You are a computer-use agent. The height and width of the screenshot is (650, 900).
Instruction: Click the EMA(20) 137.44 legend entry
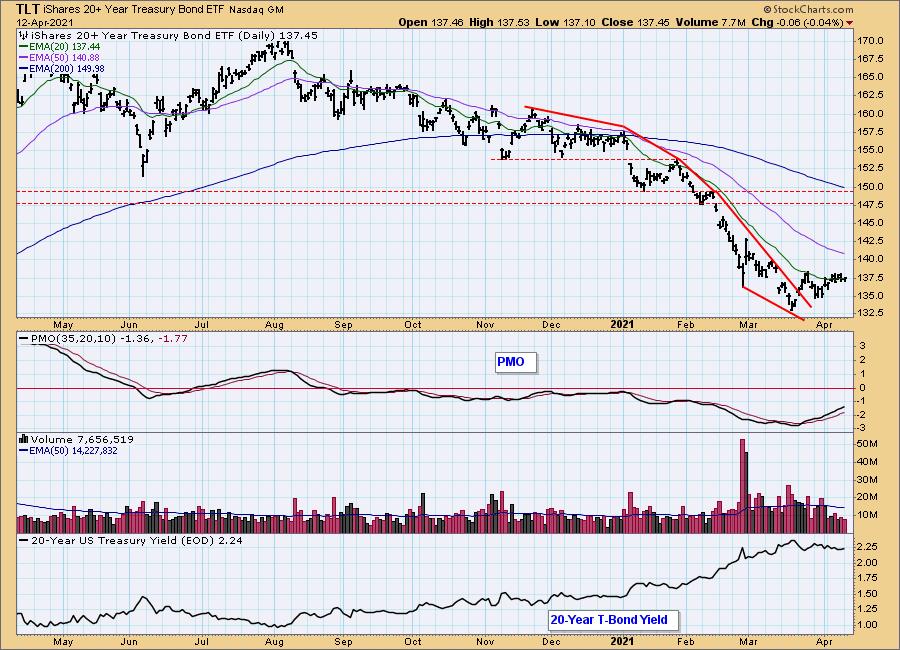(x=64, y=47)
